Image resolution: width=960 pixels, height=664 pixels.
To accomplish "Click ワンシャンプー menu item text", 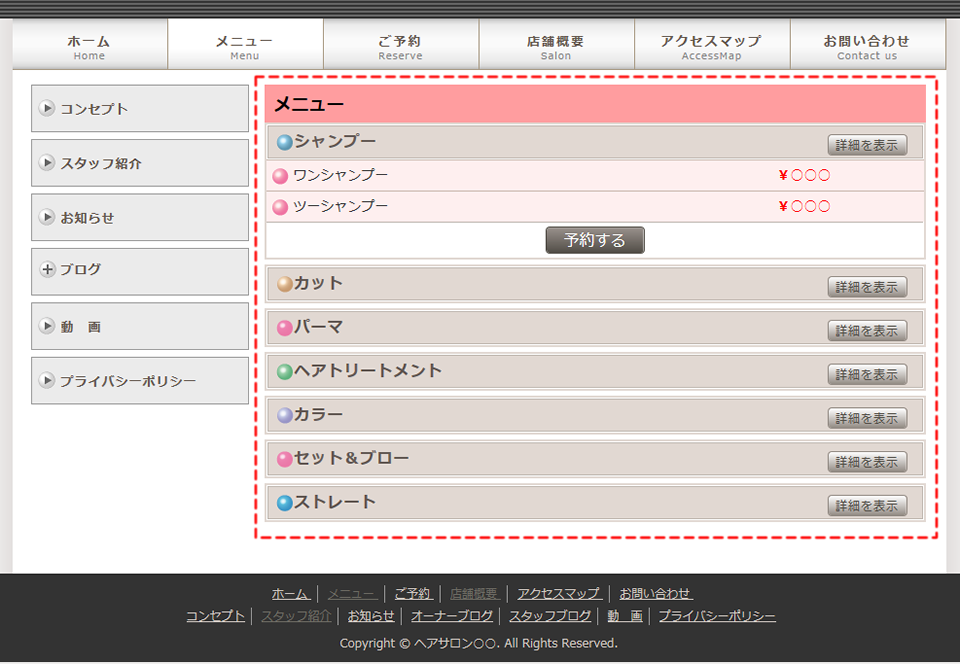I will 340,175.
